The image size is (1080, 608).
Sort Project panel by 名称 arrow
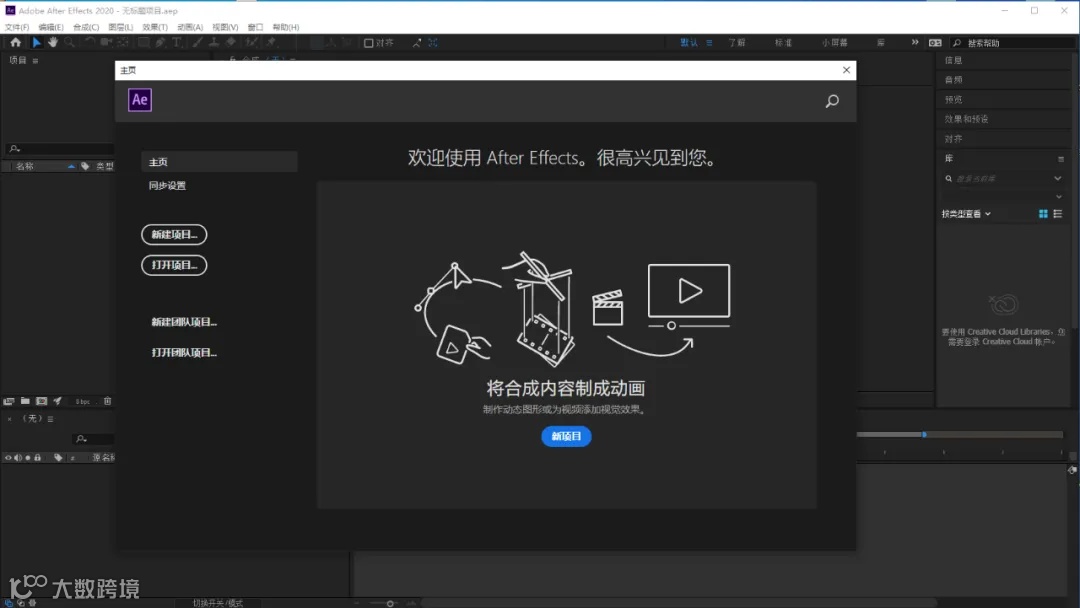(x=71, y=166)
